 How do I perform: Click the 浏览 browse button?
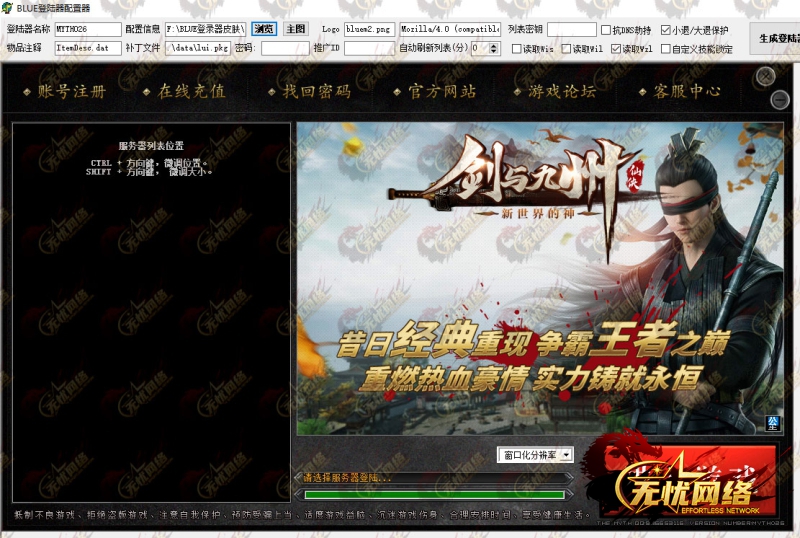pos(264,29)
